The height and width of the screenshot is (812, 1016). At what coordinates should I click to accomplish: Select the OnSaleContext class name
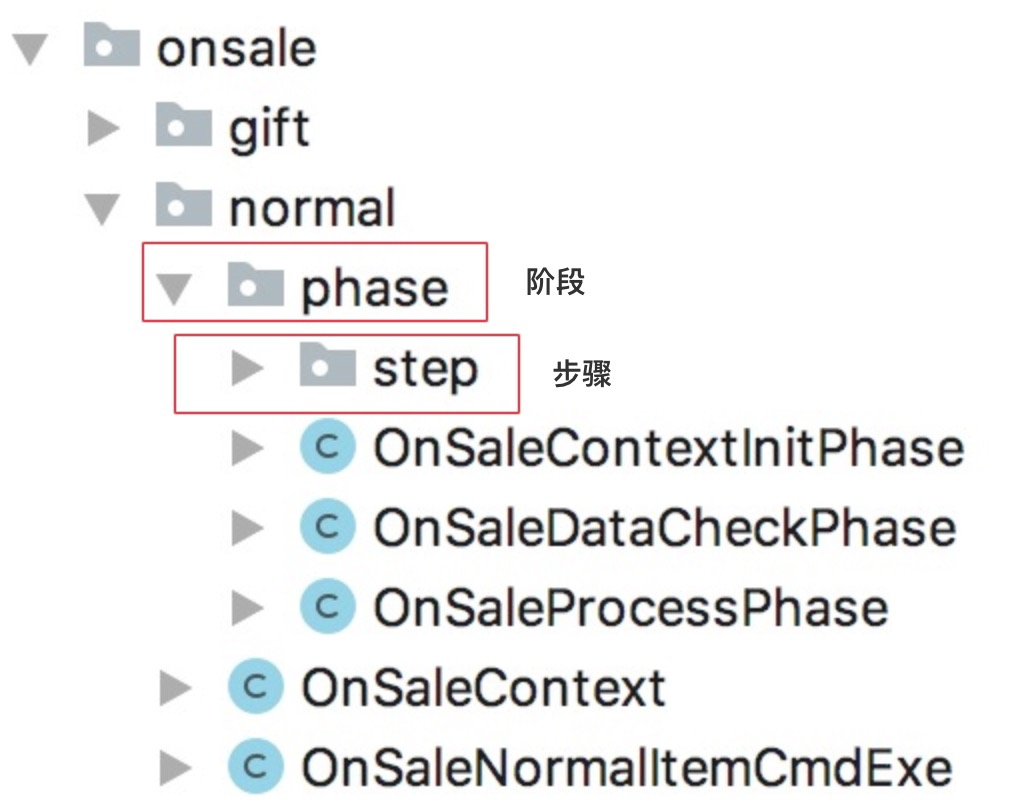(483, 688)
